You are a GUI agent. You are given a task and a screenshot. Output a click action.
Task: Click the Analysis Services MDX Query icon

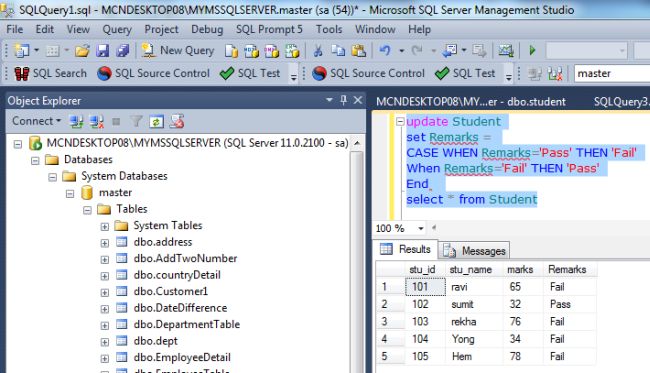click(x=251, y=51)
